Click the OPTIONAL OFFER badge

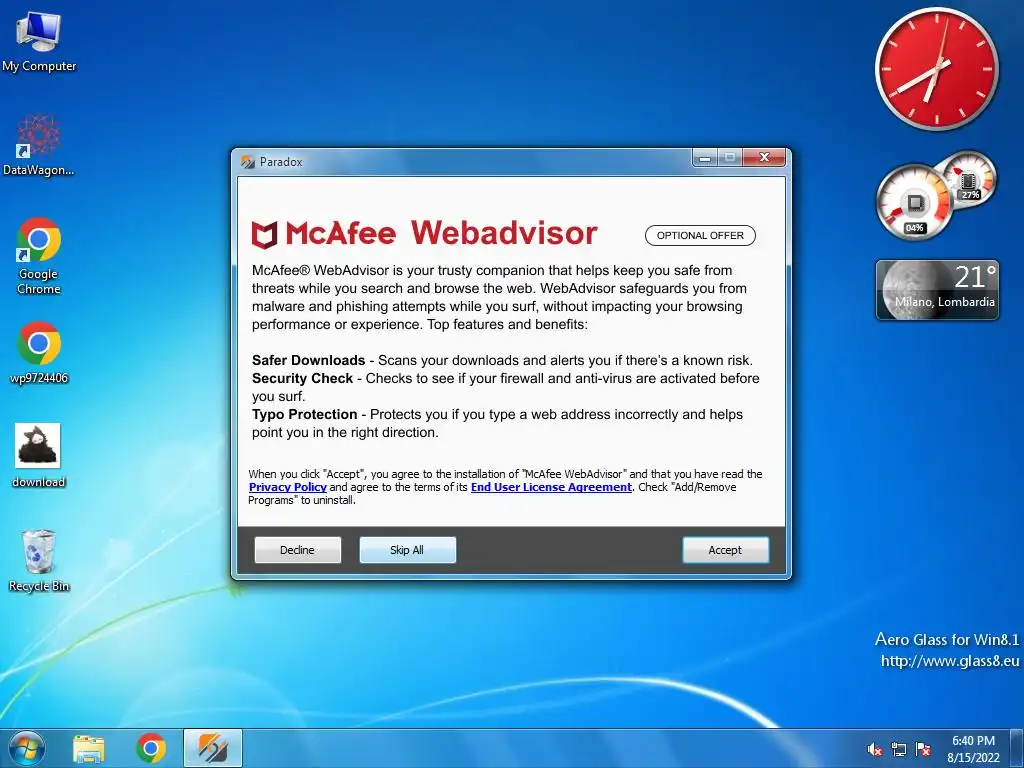coord(700,236)
